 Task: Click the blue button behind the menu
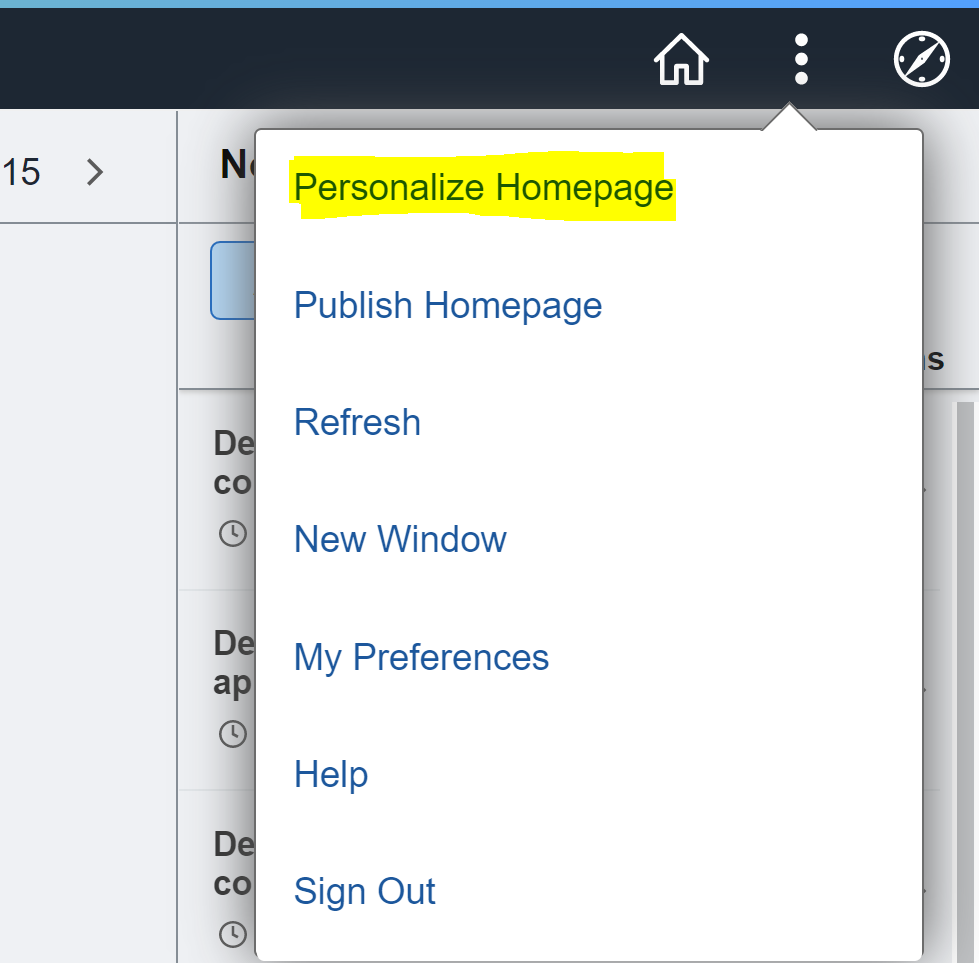(x=233, y=280)
